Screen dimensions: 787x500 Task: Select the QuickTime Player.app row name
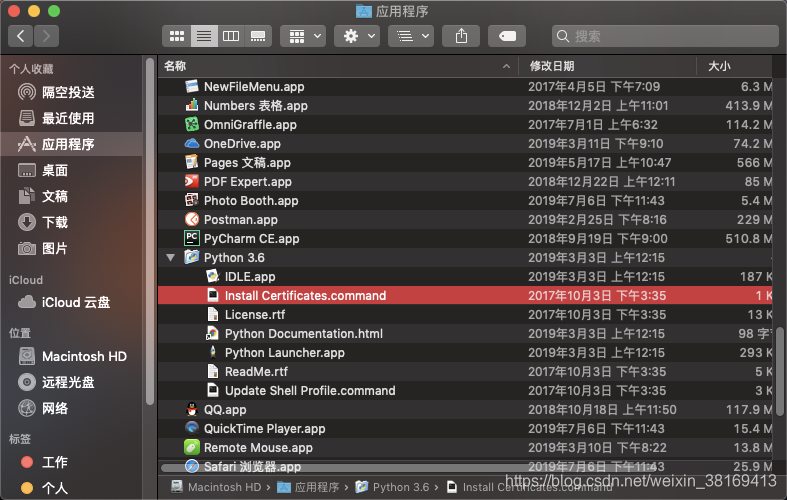point(265,429)
